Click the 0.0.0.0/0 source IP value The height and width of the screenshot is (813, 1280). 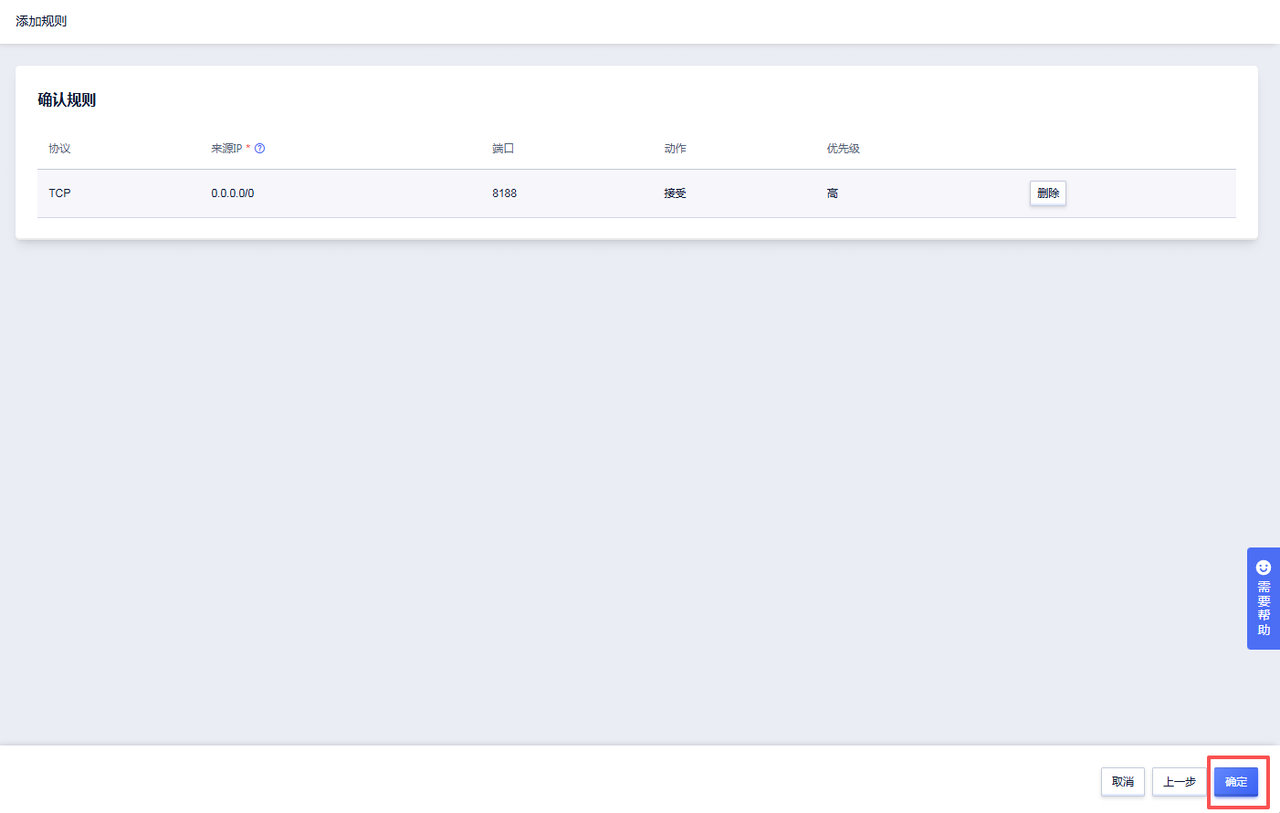click(x=232, y=193)
